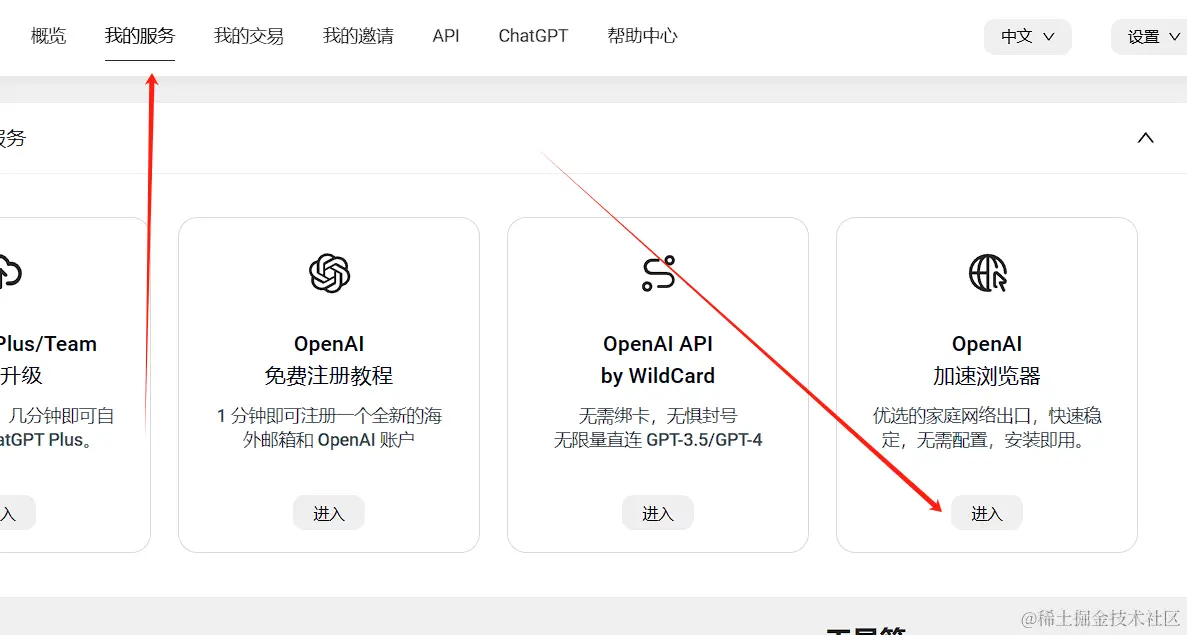The height and width of the screenshot is (635, 1187).
Task: Click the WildCard route icon on API card
Action: click(x=658, y=273)
